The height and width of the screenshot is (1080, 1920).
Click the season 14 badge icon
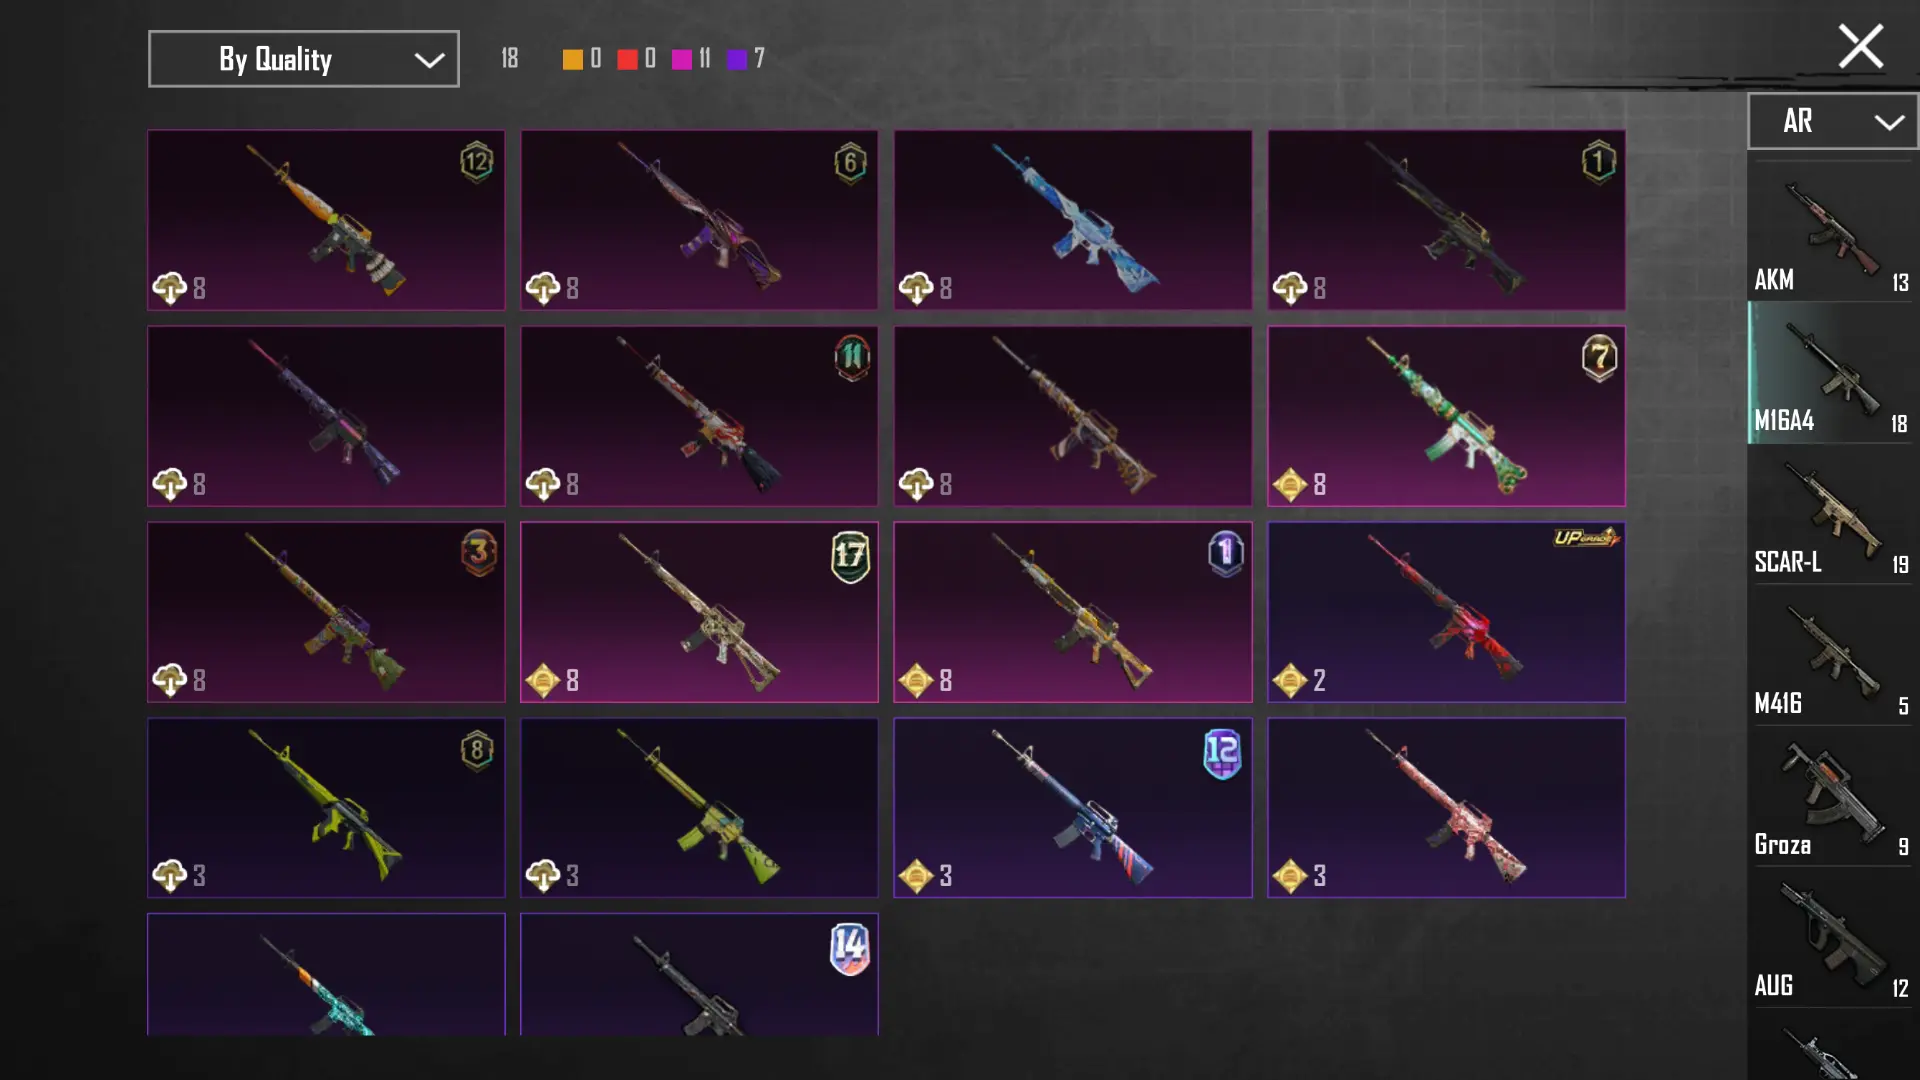[x=850, y=948]
